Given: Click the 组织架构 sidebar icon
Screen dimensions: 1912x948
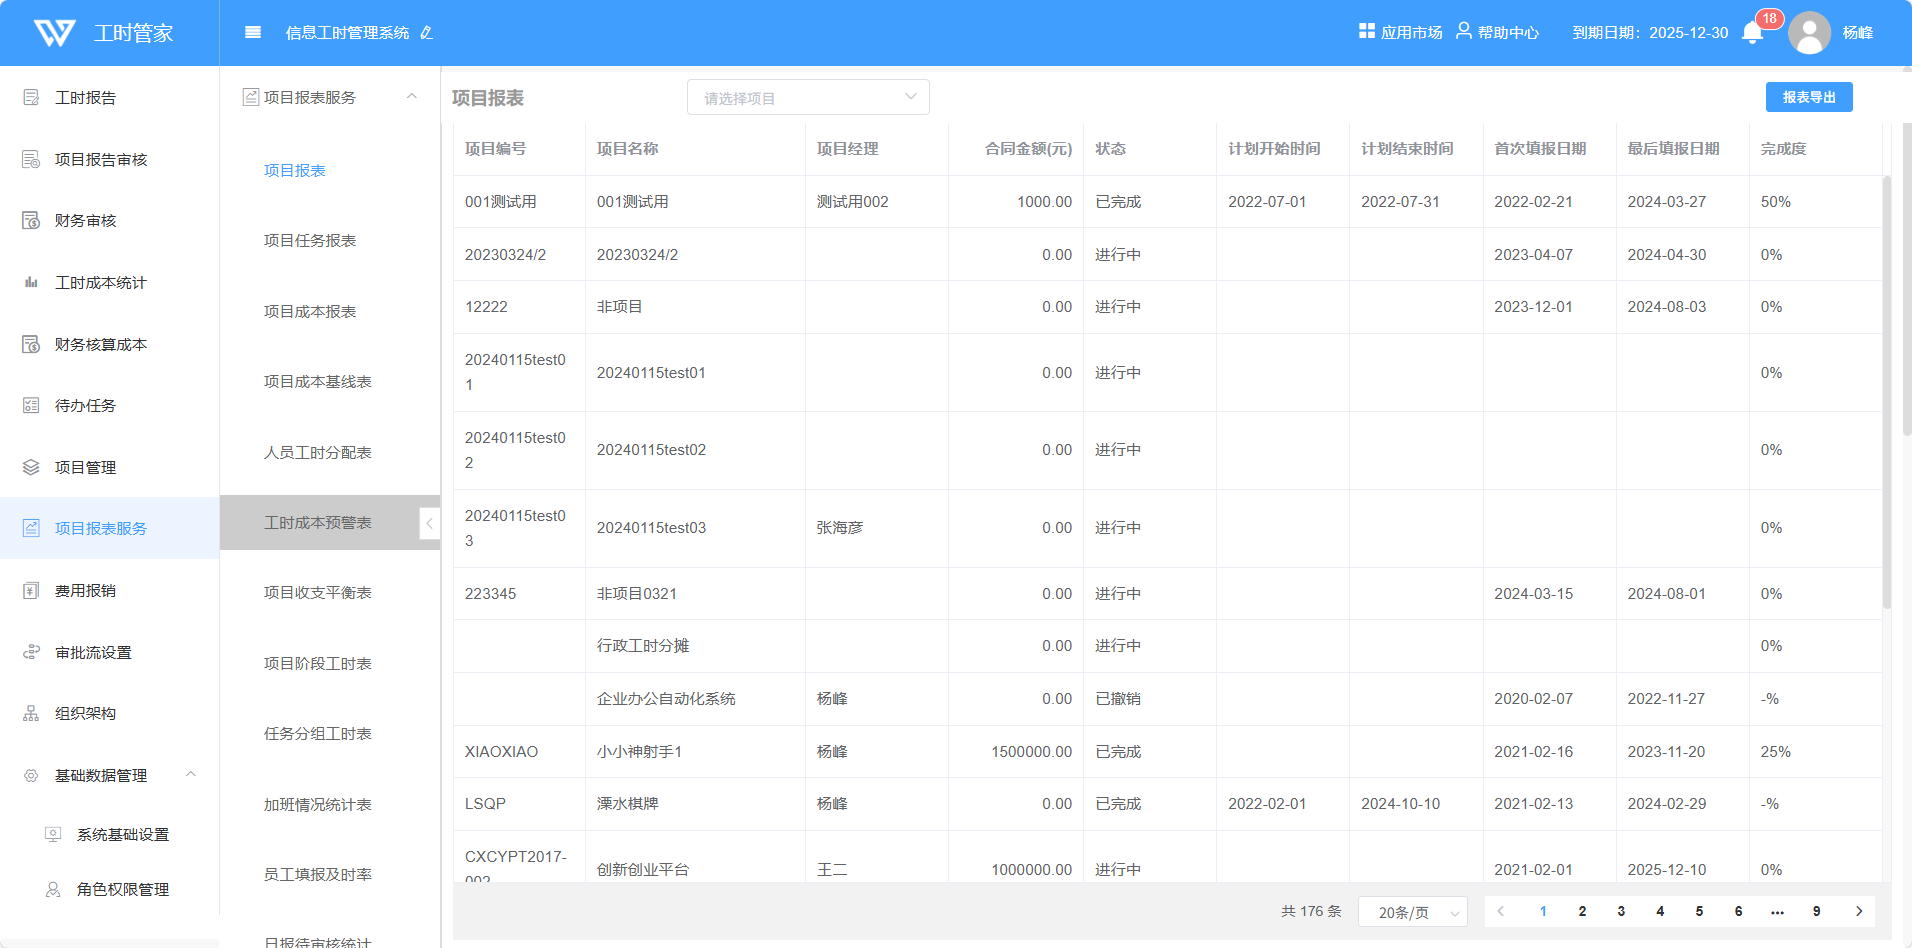Looking at the screenshot, I should point(31,714).
